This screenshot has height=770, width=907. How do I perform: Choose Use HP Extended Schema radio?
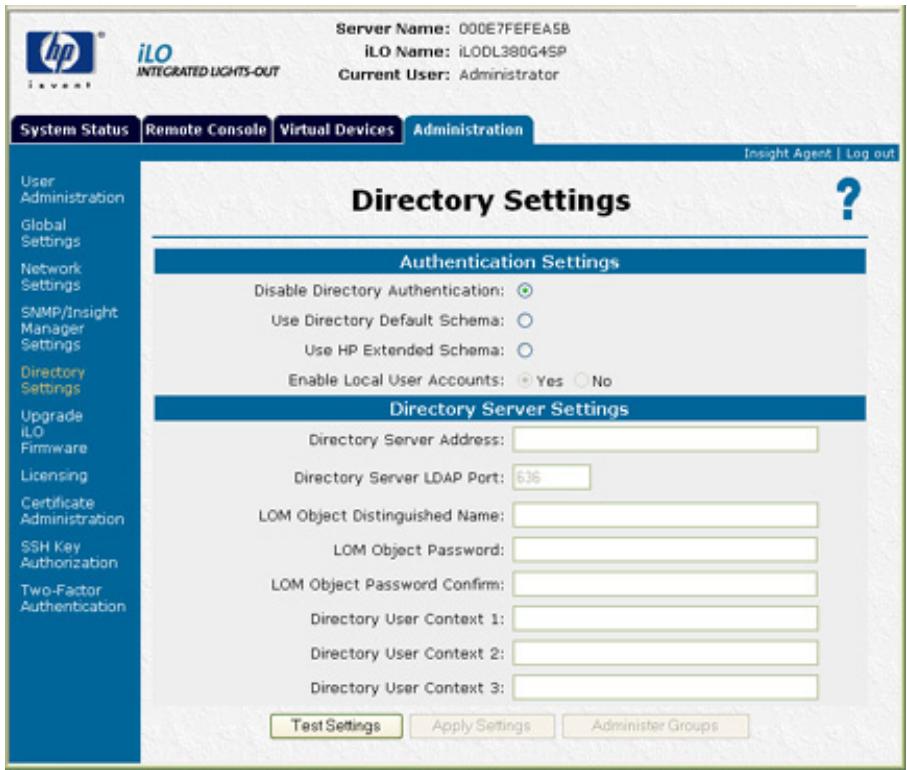[525, 350]
